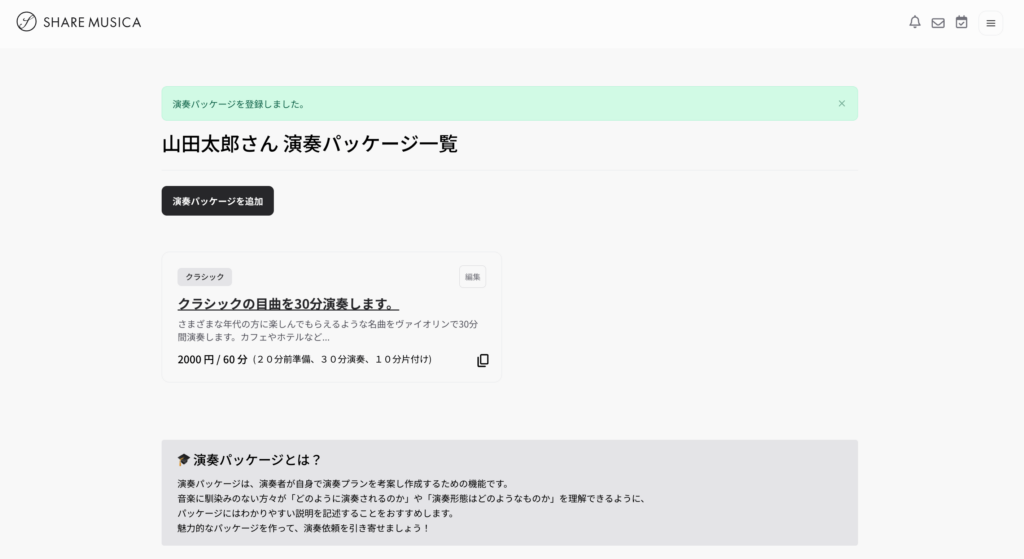Click the 魅力的なパッケージを作って line in info panel
Viewport: 1024px width, 559px height.
pyautogui.click(x=303, y=528)
